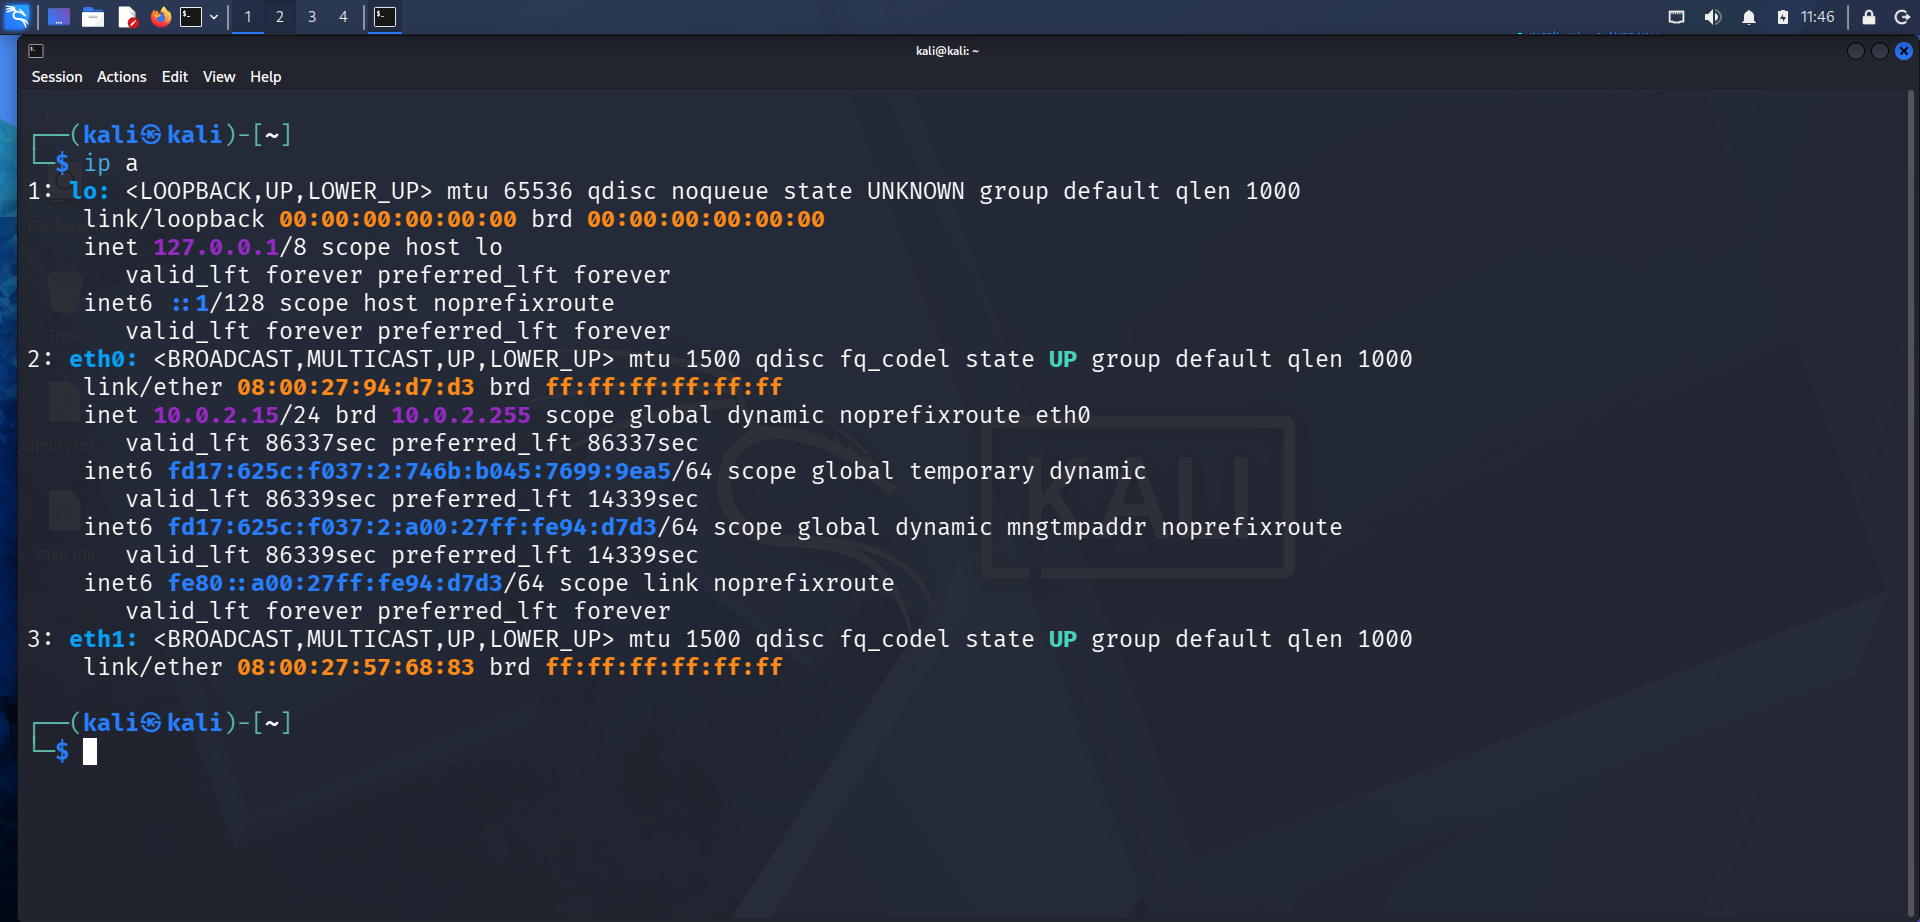Image resolution: width=1920 pixels, height=922 pixels.
Task: Switch to workspace 1
Action: (248, 17)
